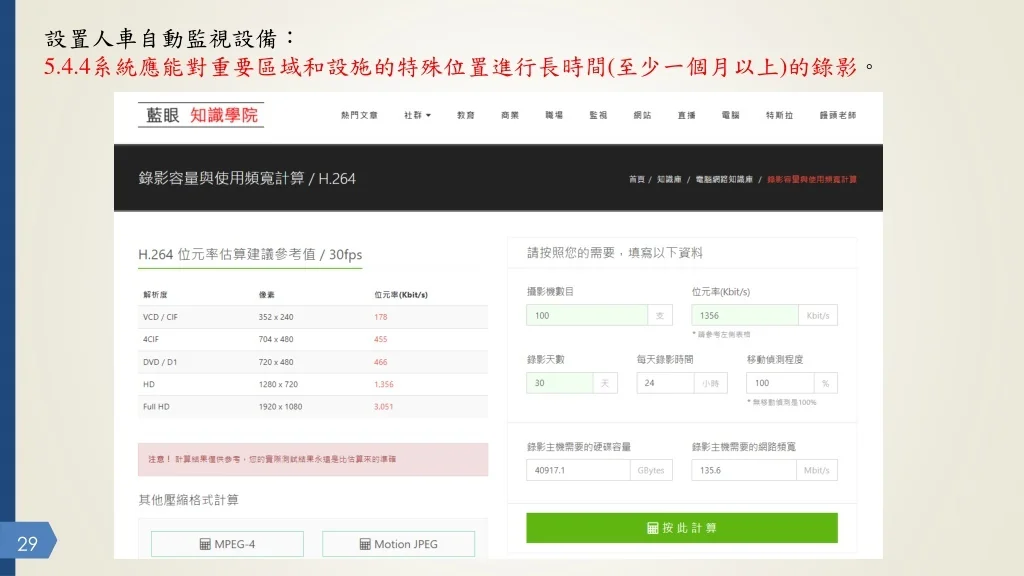Open the 職場 nav item
This screenshot has height=576, width=1024.
[554, 115]
